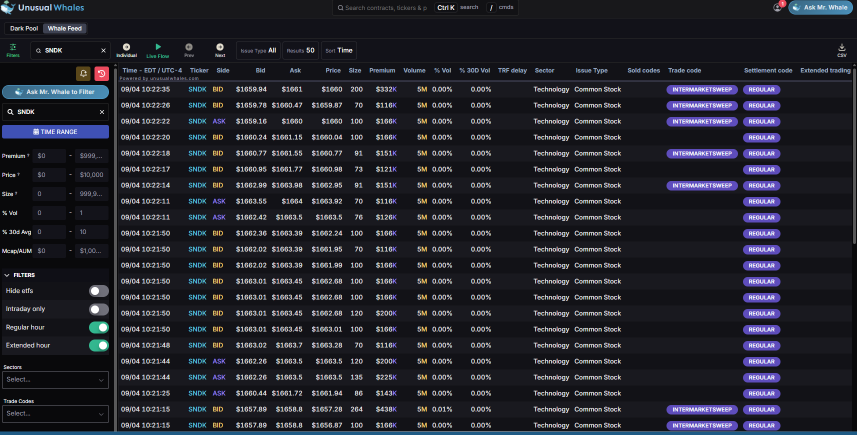Switch to Individual view mode

(x=126, y=50)
